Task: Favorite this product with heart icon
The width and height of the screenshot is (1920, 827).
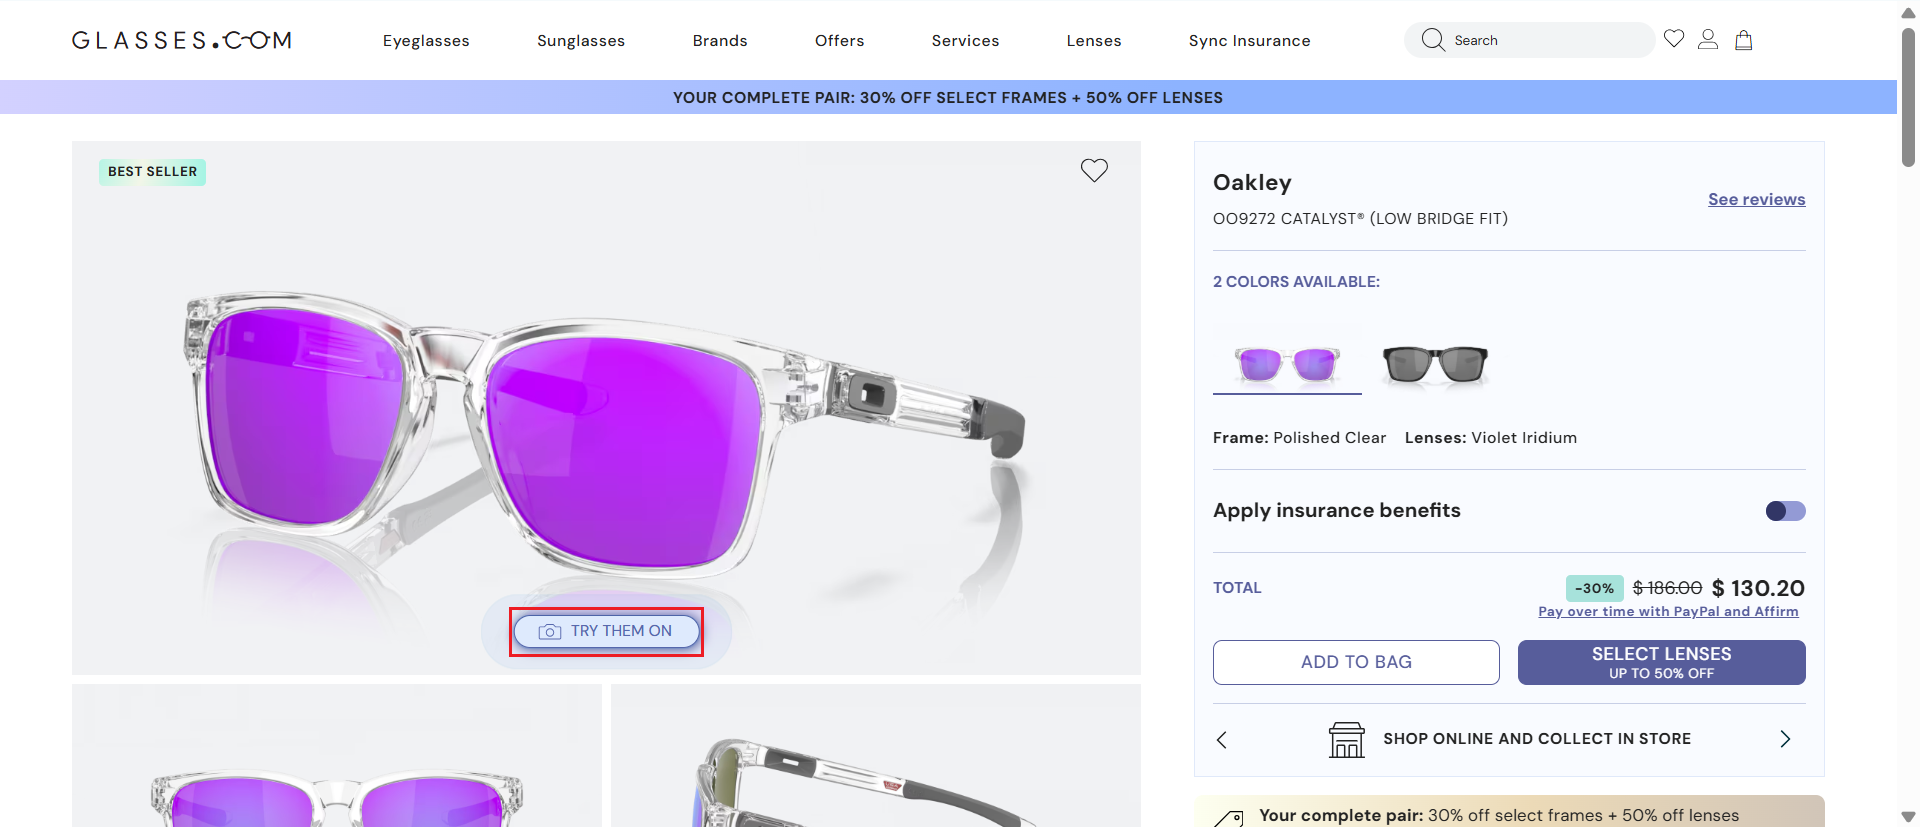Action: 1094,171
